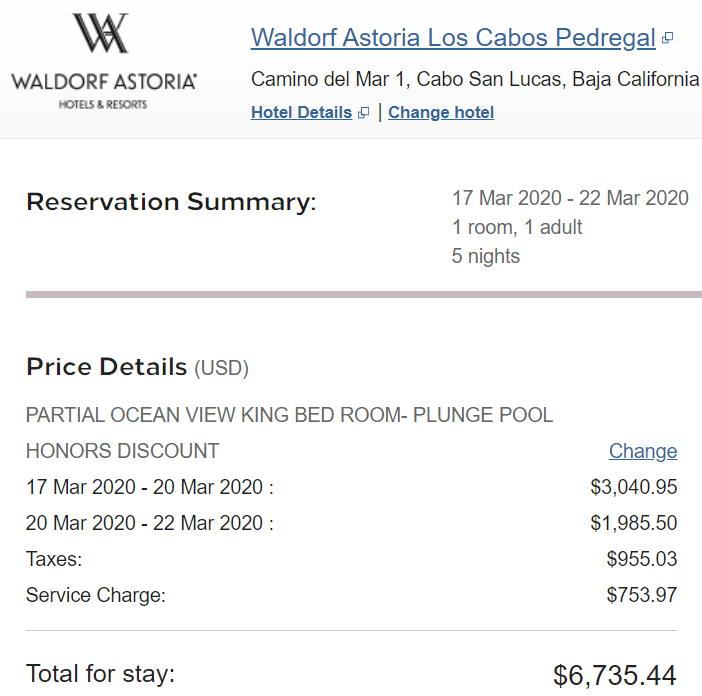Image resolution: width=702 pixels, height=696 pixels.
Task: Click Change link for Honors Discount rate
Action: [x=643, y=451]
